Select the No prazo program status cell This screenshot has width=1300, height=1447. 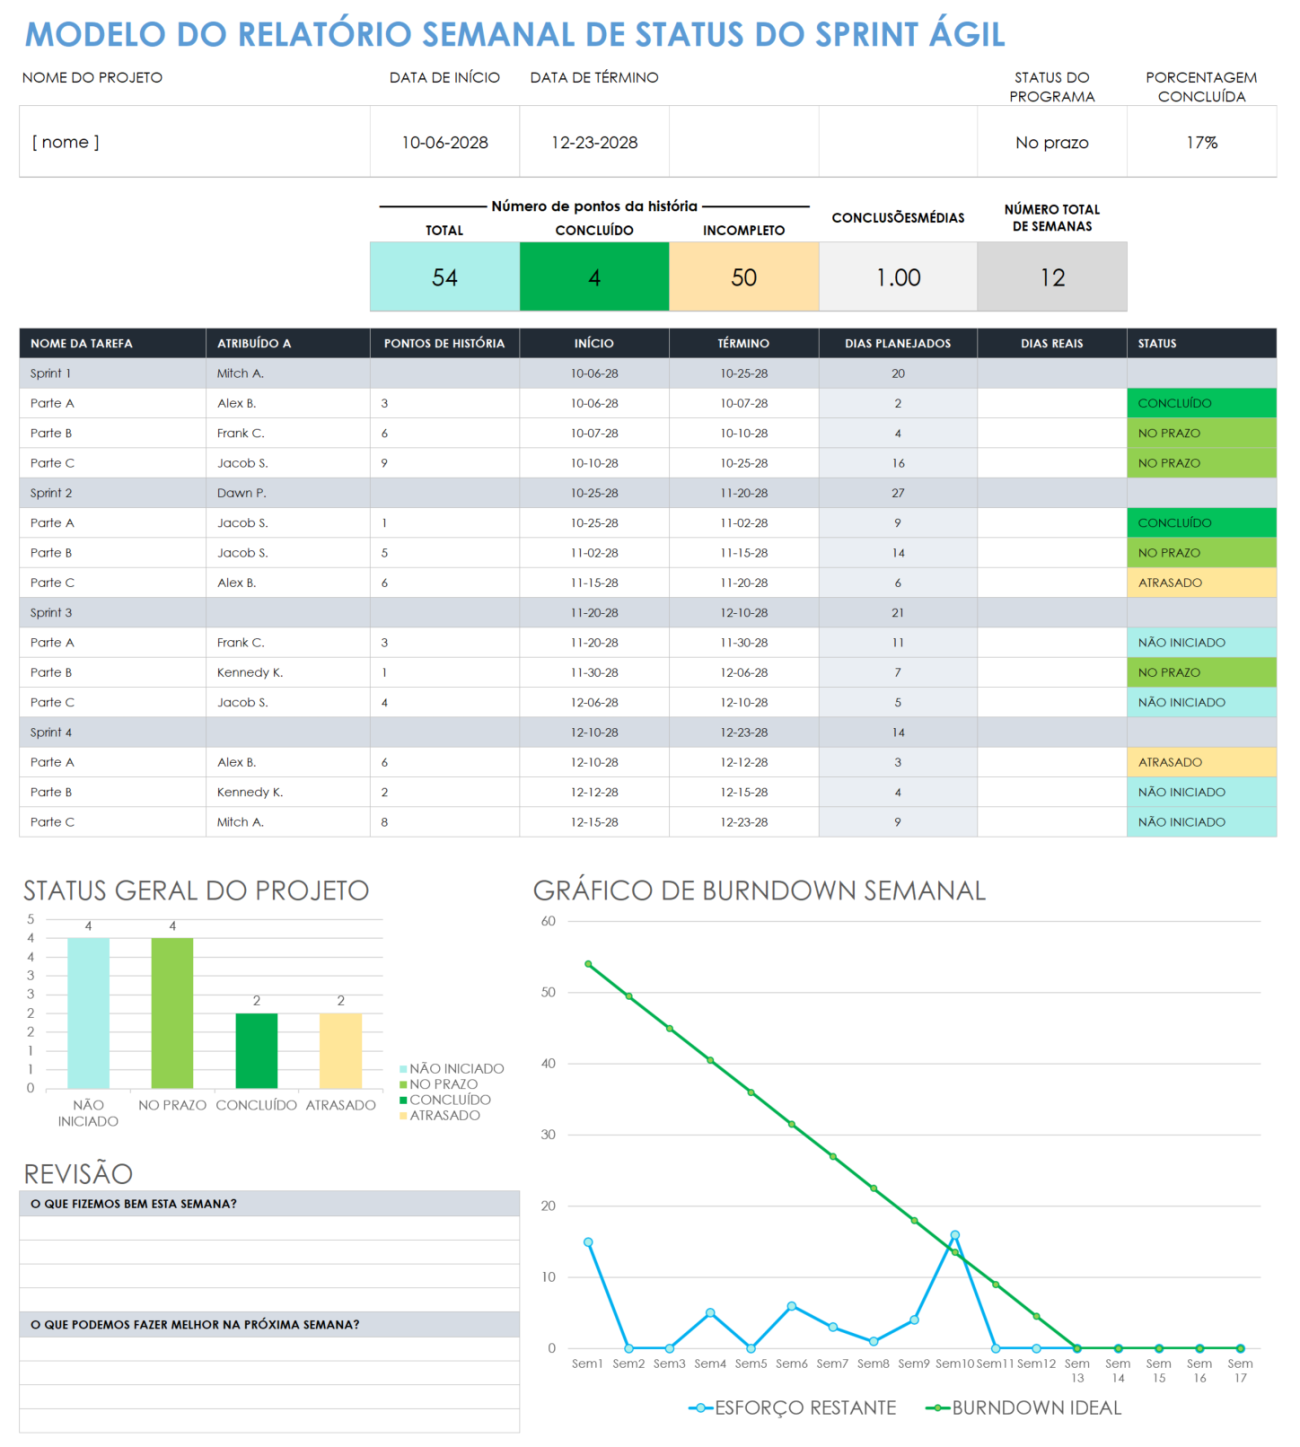[1051, 141]
